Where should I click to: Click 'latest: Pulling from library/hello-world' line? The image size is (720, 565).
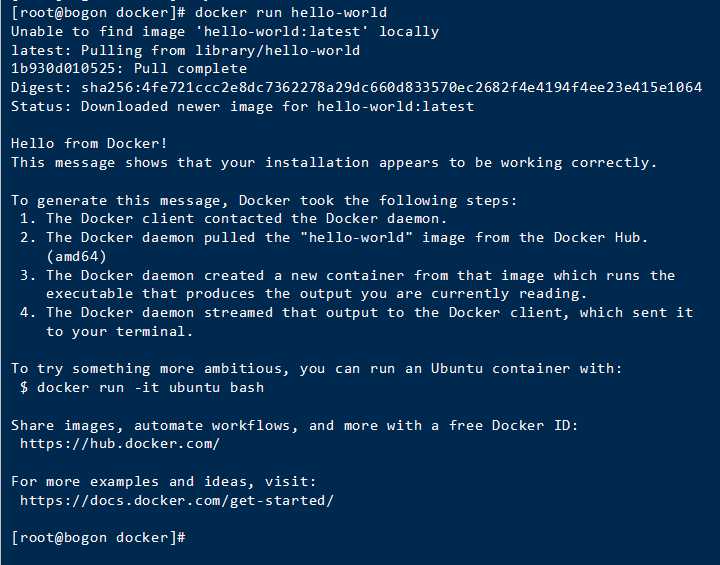click(186, 50)
